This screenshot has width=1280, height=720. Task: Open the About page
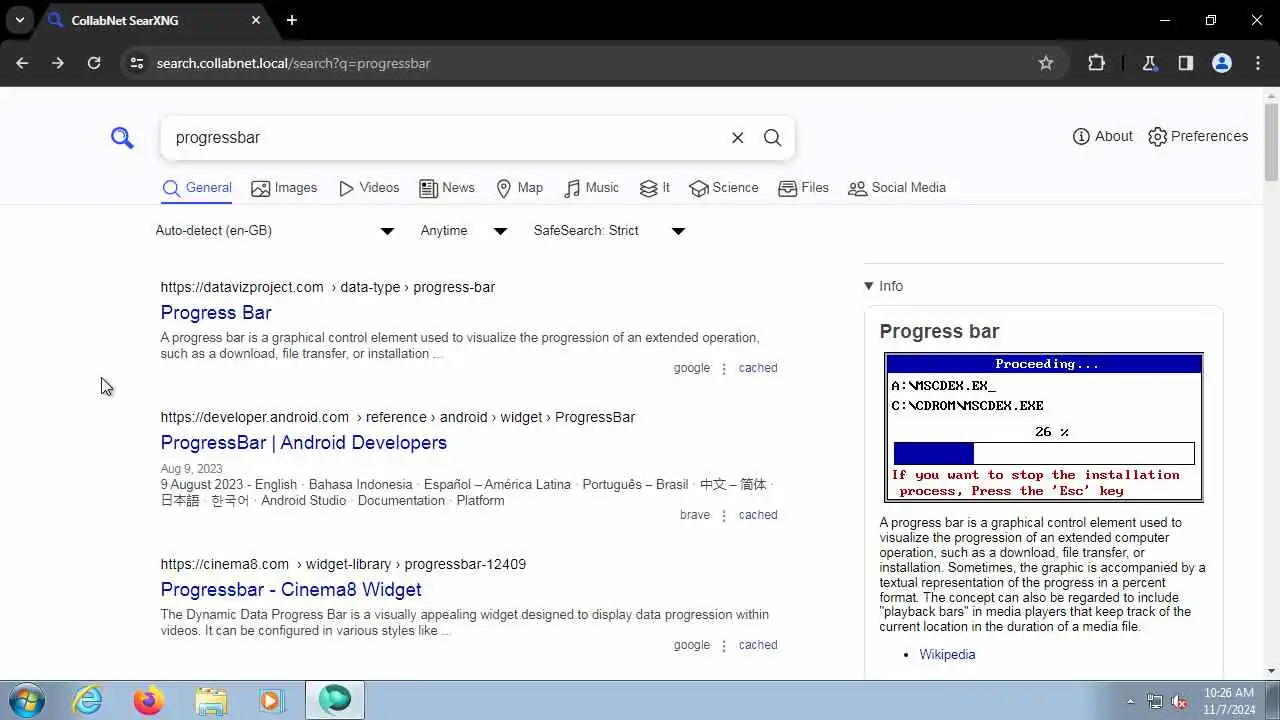(1102, 136)
